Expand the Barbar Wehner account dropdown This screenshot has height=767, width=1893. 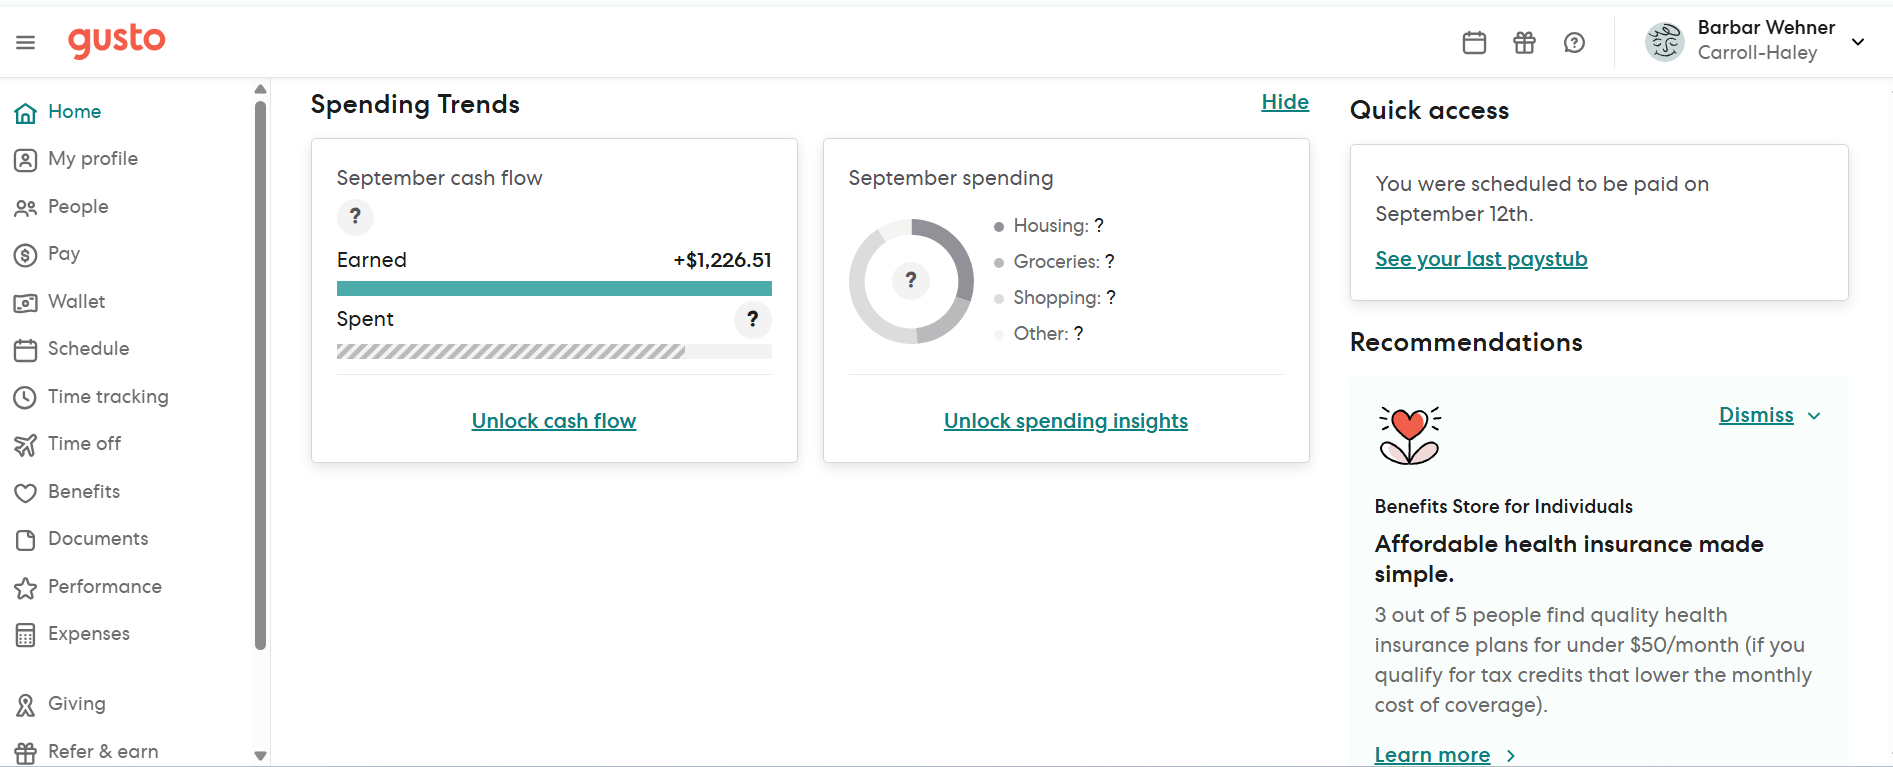(x=1858, y=42)
